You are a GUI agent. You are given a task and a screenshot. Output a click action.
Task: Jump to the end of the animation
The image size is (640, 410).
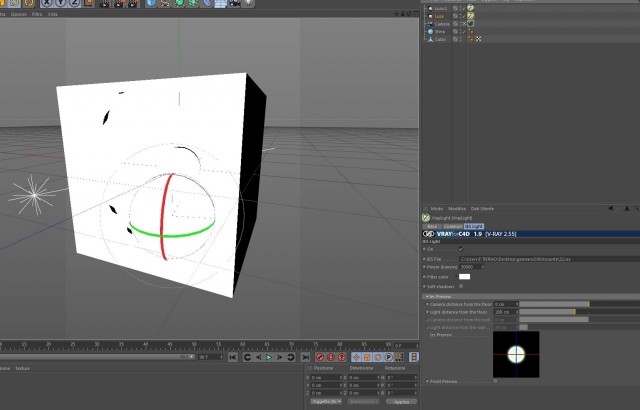[305, 357]
